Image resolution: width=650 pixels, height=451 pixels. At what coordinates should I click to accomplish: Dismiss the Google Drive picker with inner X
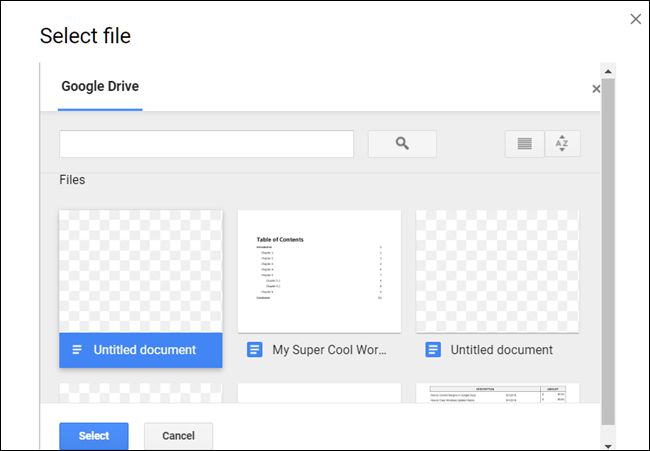pos(596,89)
